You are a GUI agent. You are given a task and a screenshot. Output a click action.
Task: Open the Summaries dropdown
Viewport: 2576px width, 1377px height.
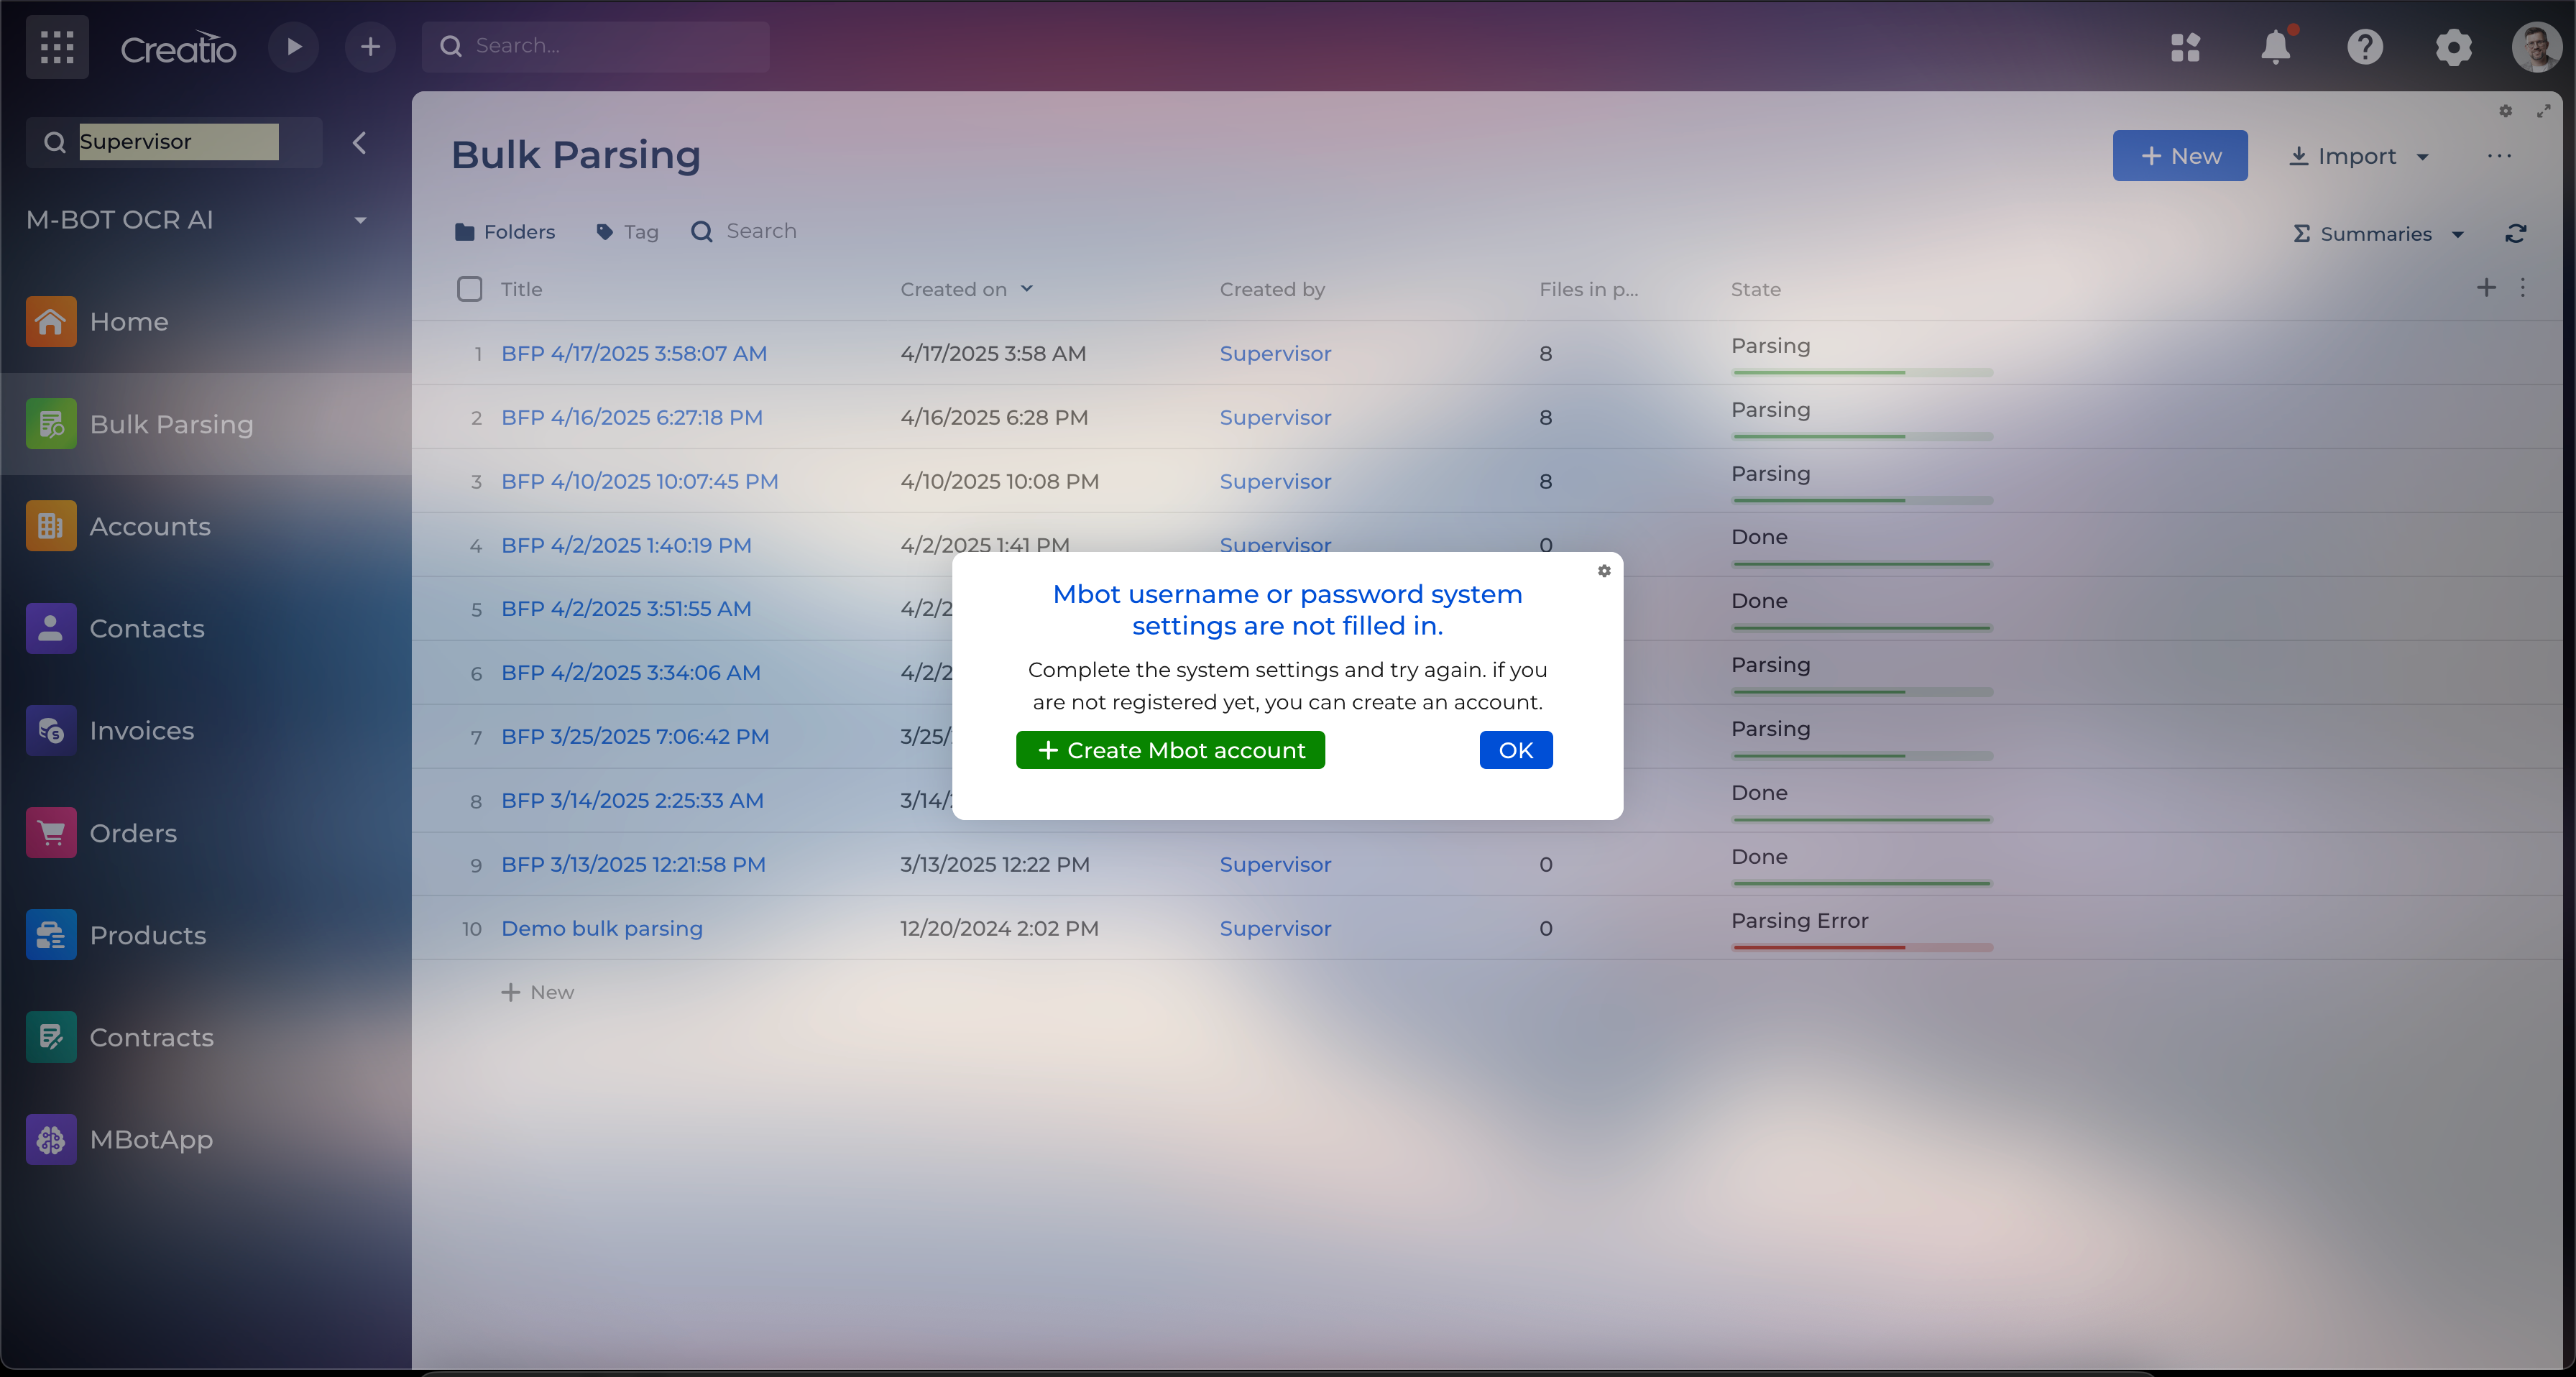point(2379,234)
